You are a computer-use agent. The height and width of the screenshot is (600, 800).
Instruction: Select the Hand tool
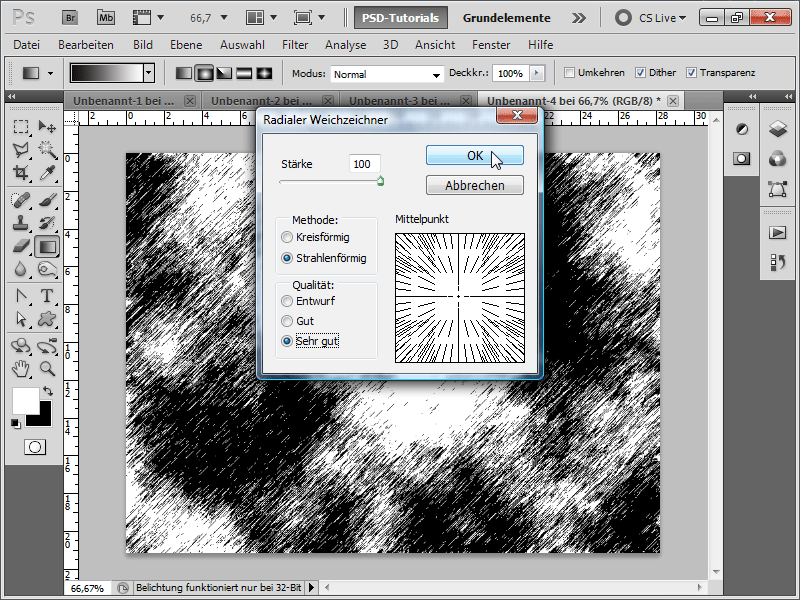21,368
